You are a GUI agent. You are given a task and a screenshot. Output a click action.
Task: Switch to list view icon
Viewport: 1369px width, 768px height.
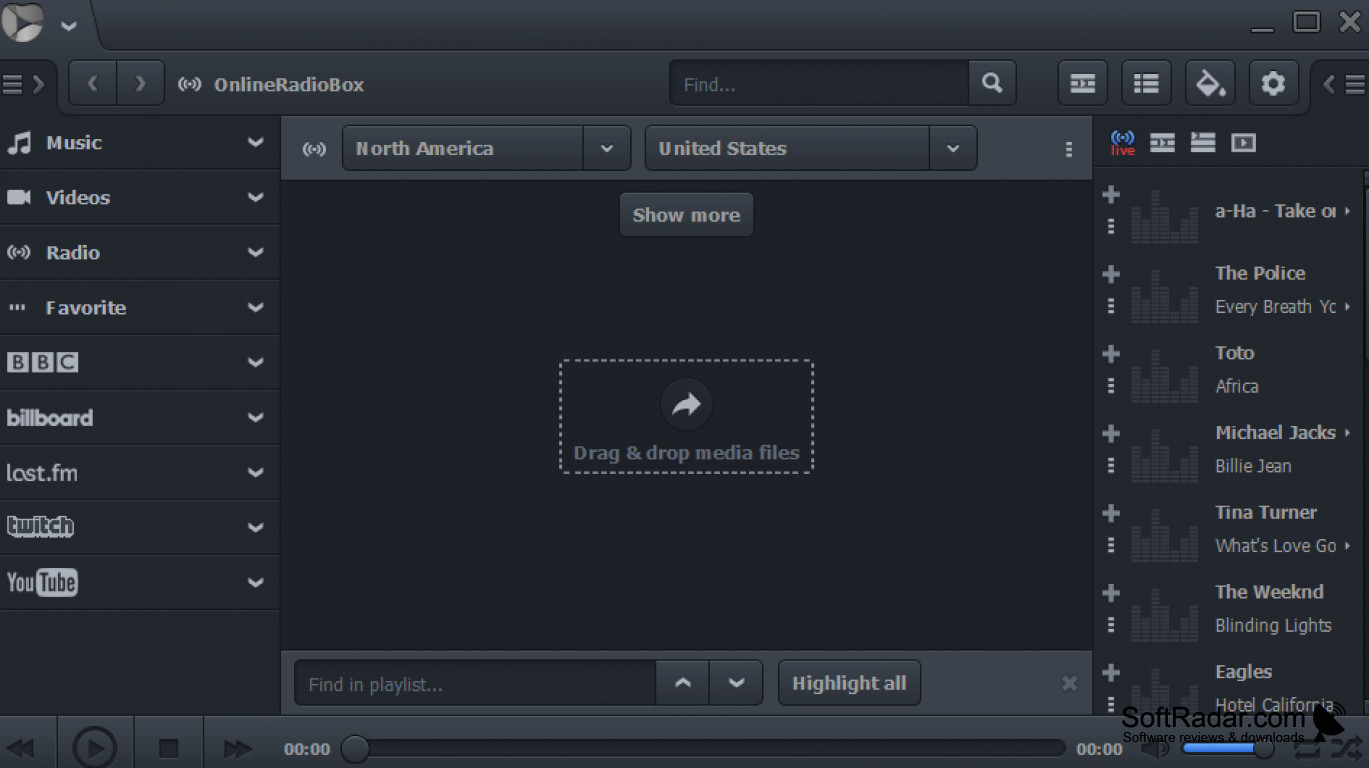[x=1146, y=84]
